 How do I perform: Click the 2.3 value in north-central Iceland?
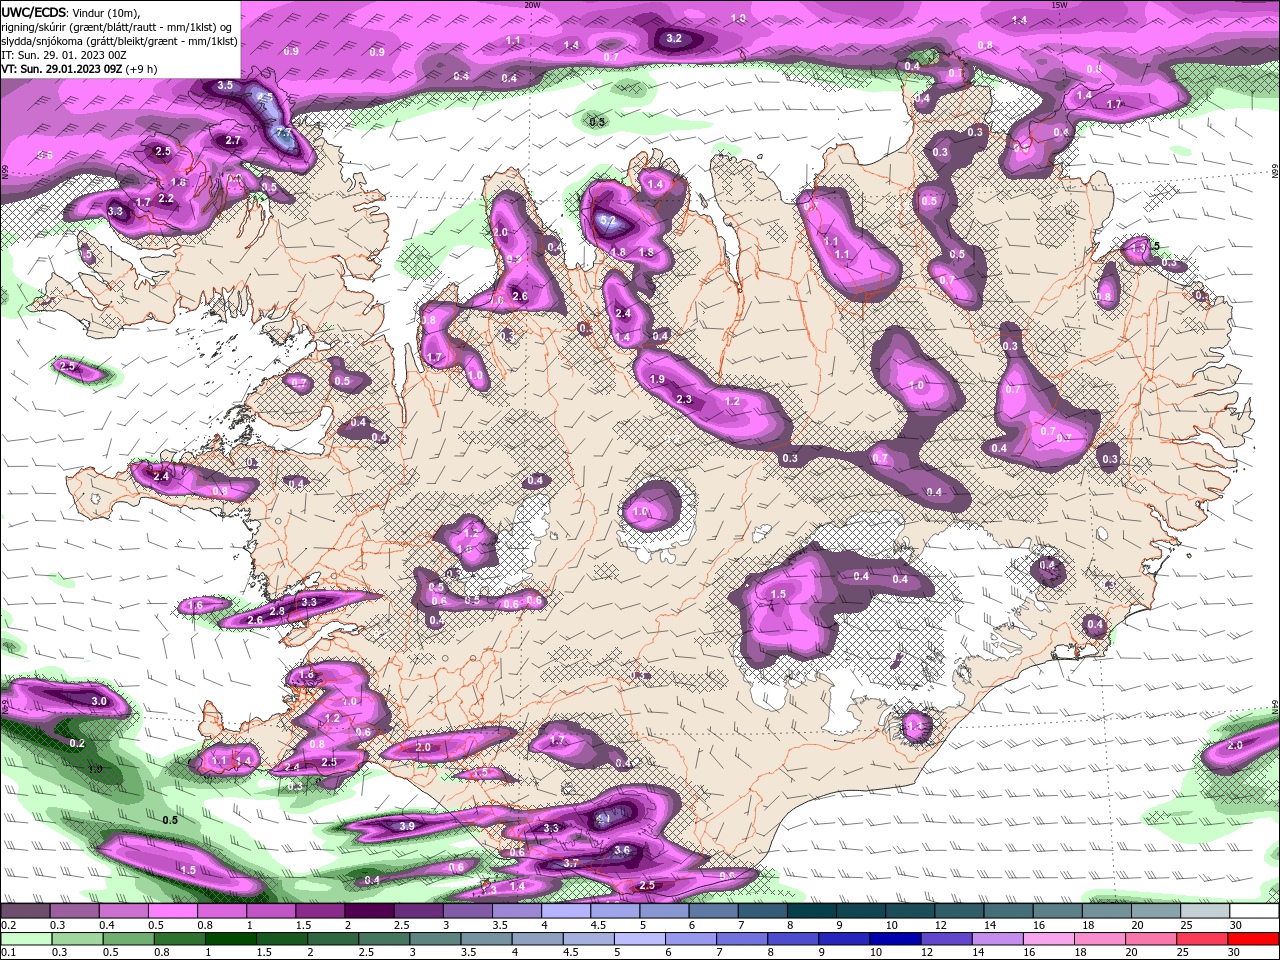(684, 399)
